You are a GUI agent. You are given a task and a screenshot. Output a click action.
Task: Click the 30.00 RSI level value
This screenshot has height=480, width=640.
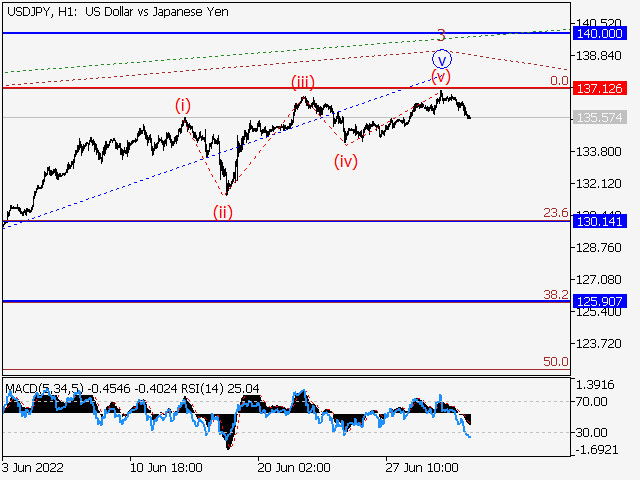coord(591,432)
